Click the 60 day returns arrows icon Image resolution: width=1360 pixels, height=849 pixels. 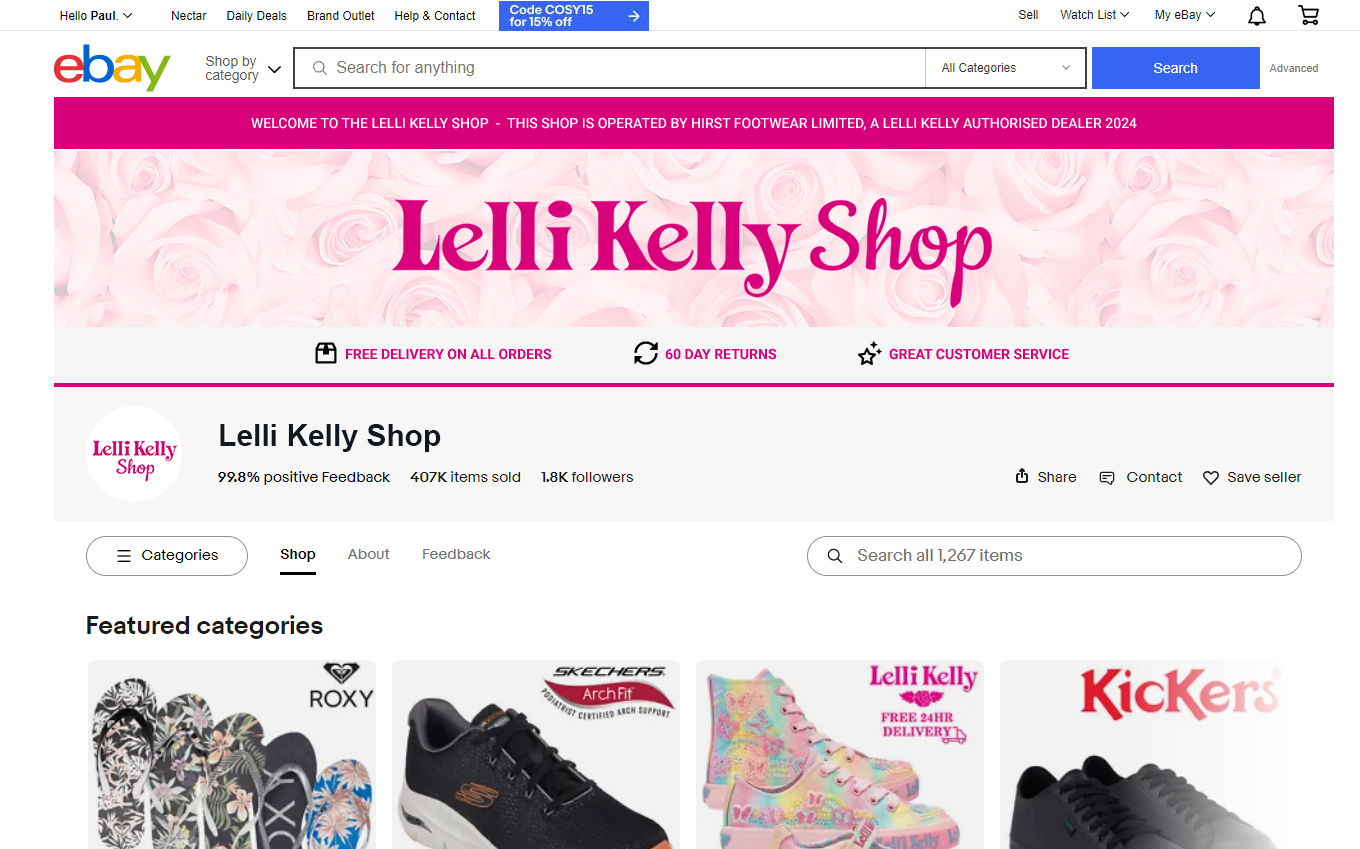646,353
